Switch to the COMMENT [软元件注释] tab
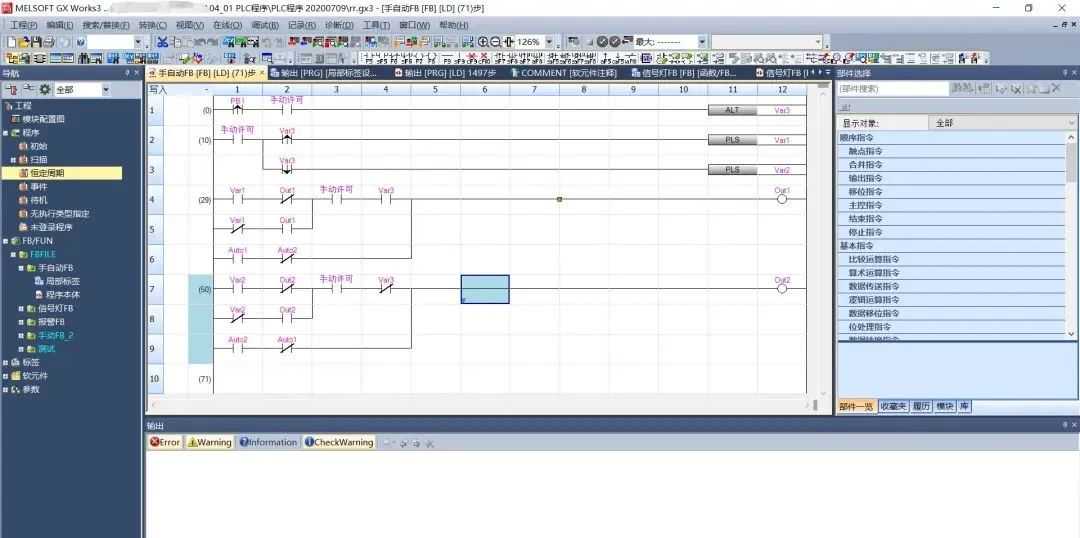 point(564,73)
